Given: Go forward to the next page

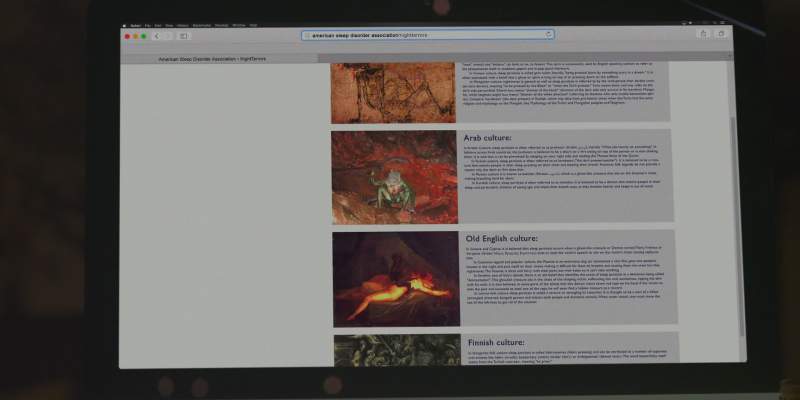Looking at the screenshot, I should click(x=168, y=36).
